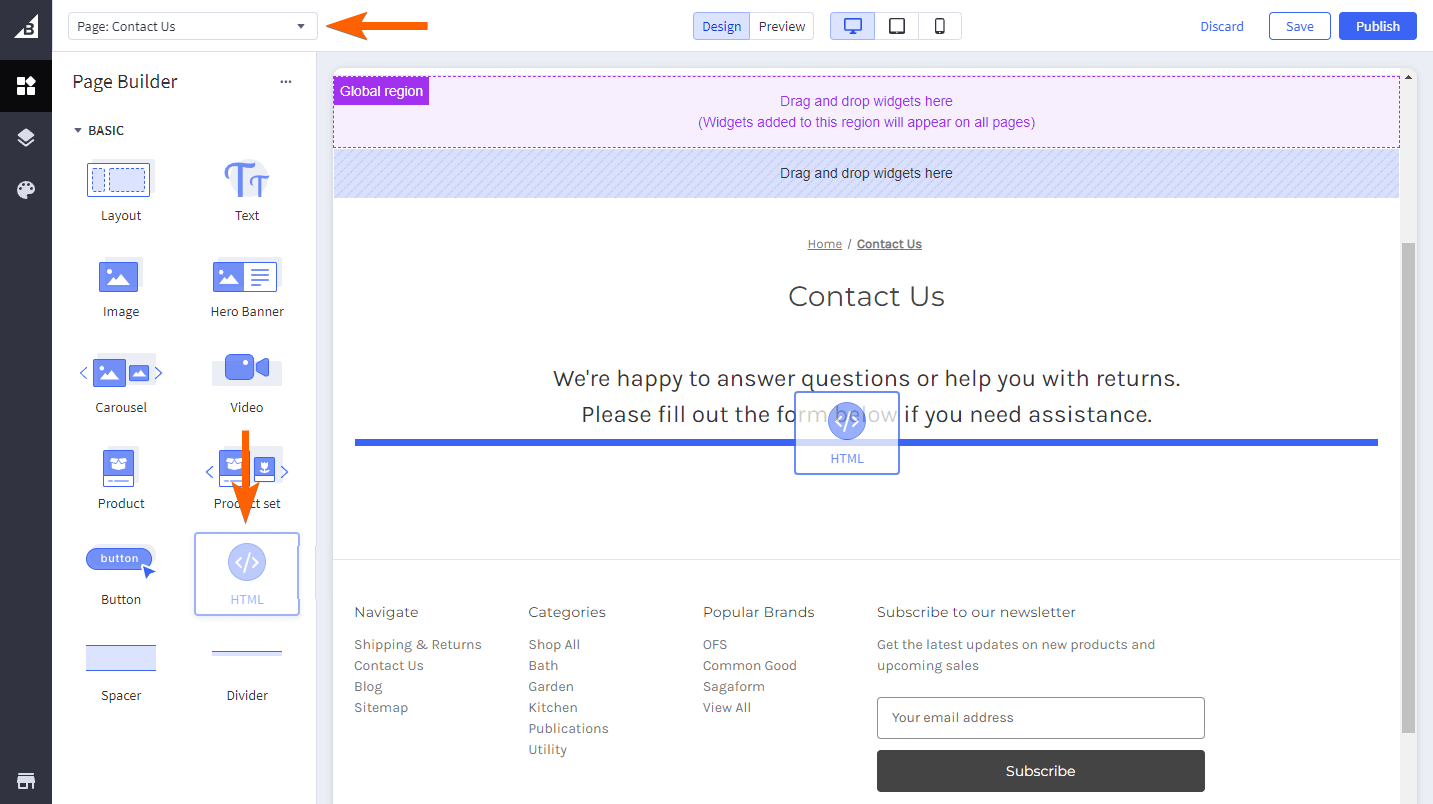Click the email address input field
The height and width of the screenshot is (804, 1433).
[x=1040, y=717]
